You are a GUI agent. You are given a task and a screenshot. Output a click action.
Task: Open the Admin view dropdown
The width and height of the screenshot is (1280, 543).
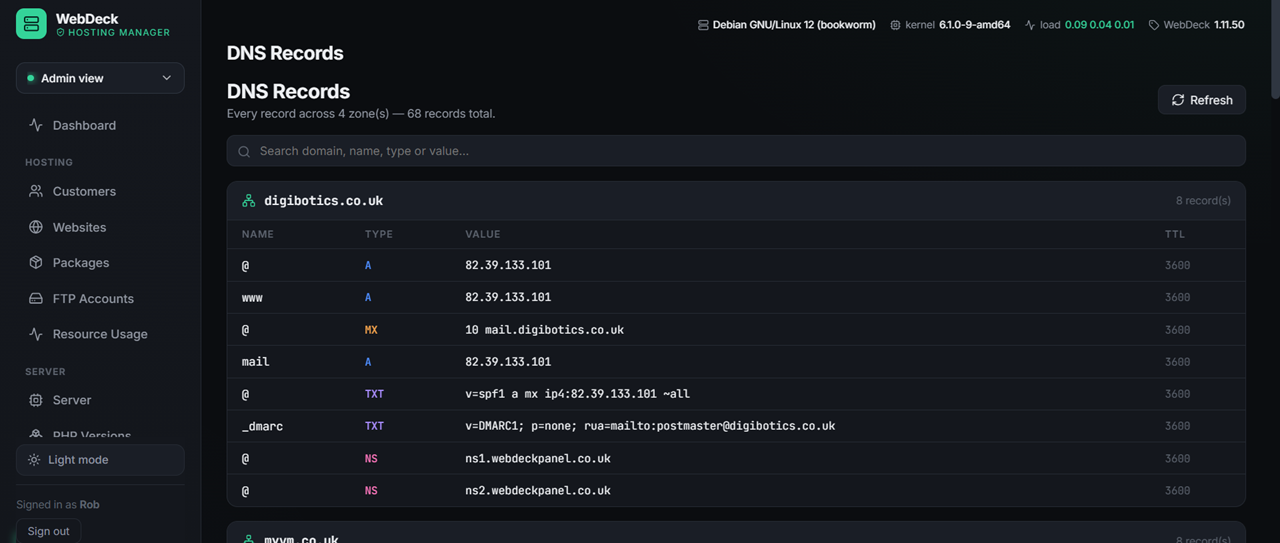tap(100, 78)
